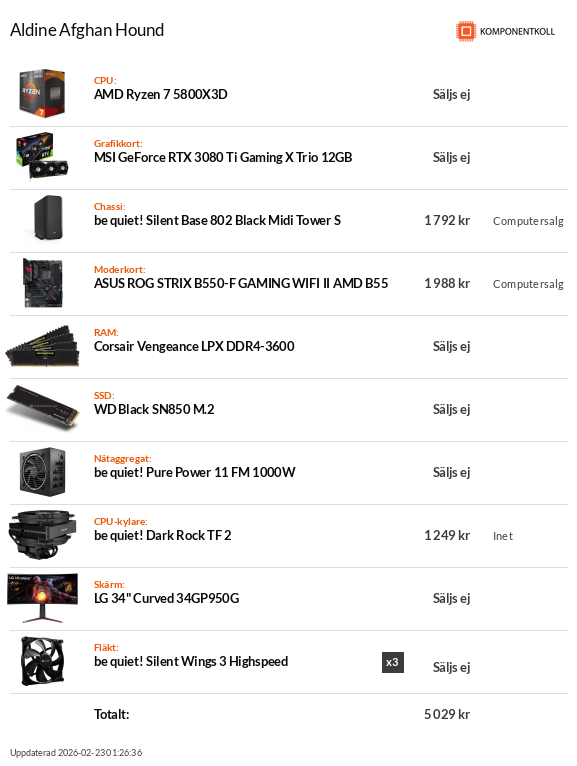This screenshot has width=577, height=766.
Task: Click the KOMPONENTKOLL brand text
Action: (x=517, y=32)
